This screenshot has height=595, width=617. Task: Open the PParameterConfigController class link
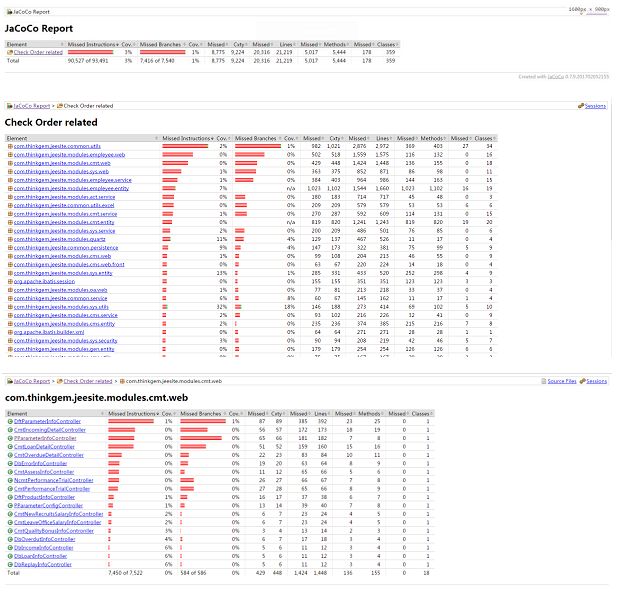(x=48, y=506)
